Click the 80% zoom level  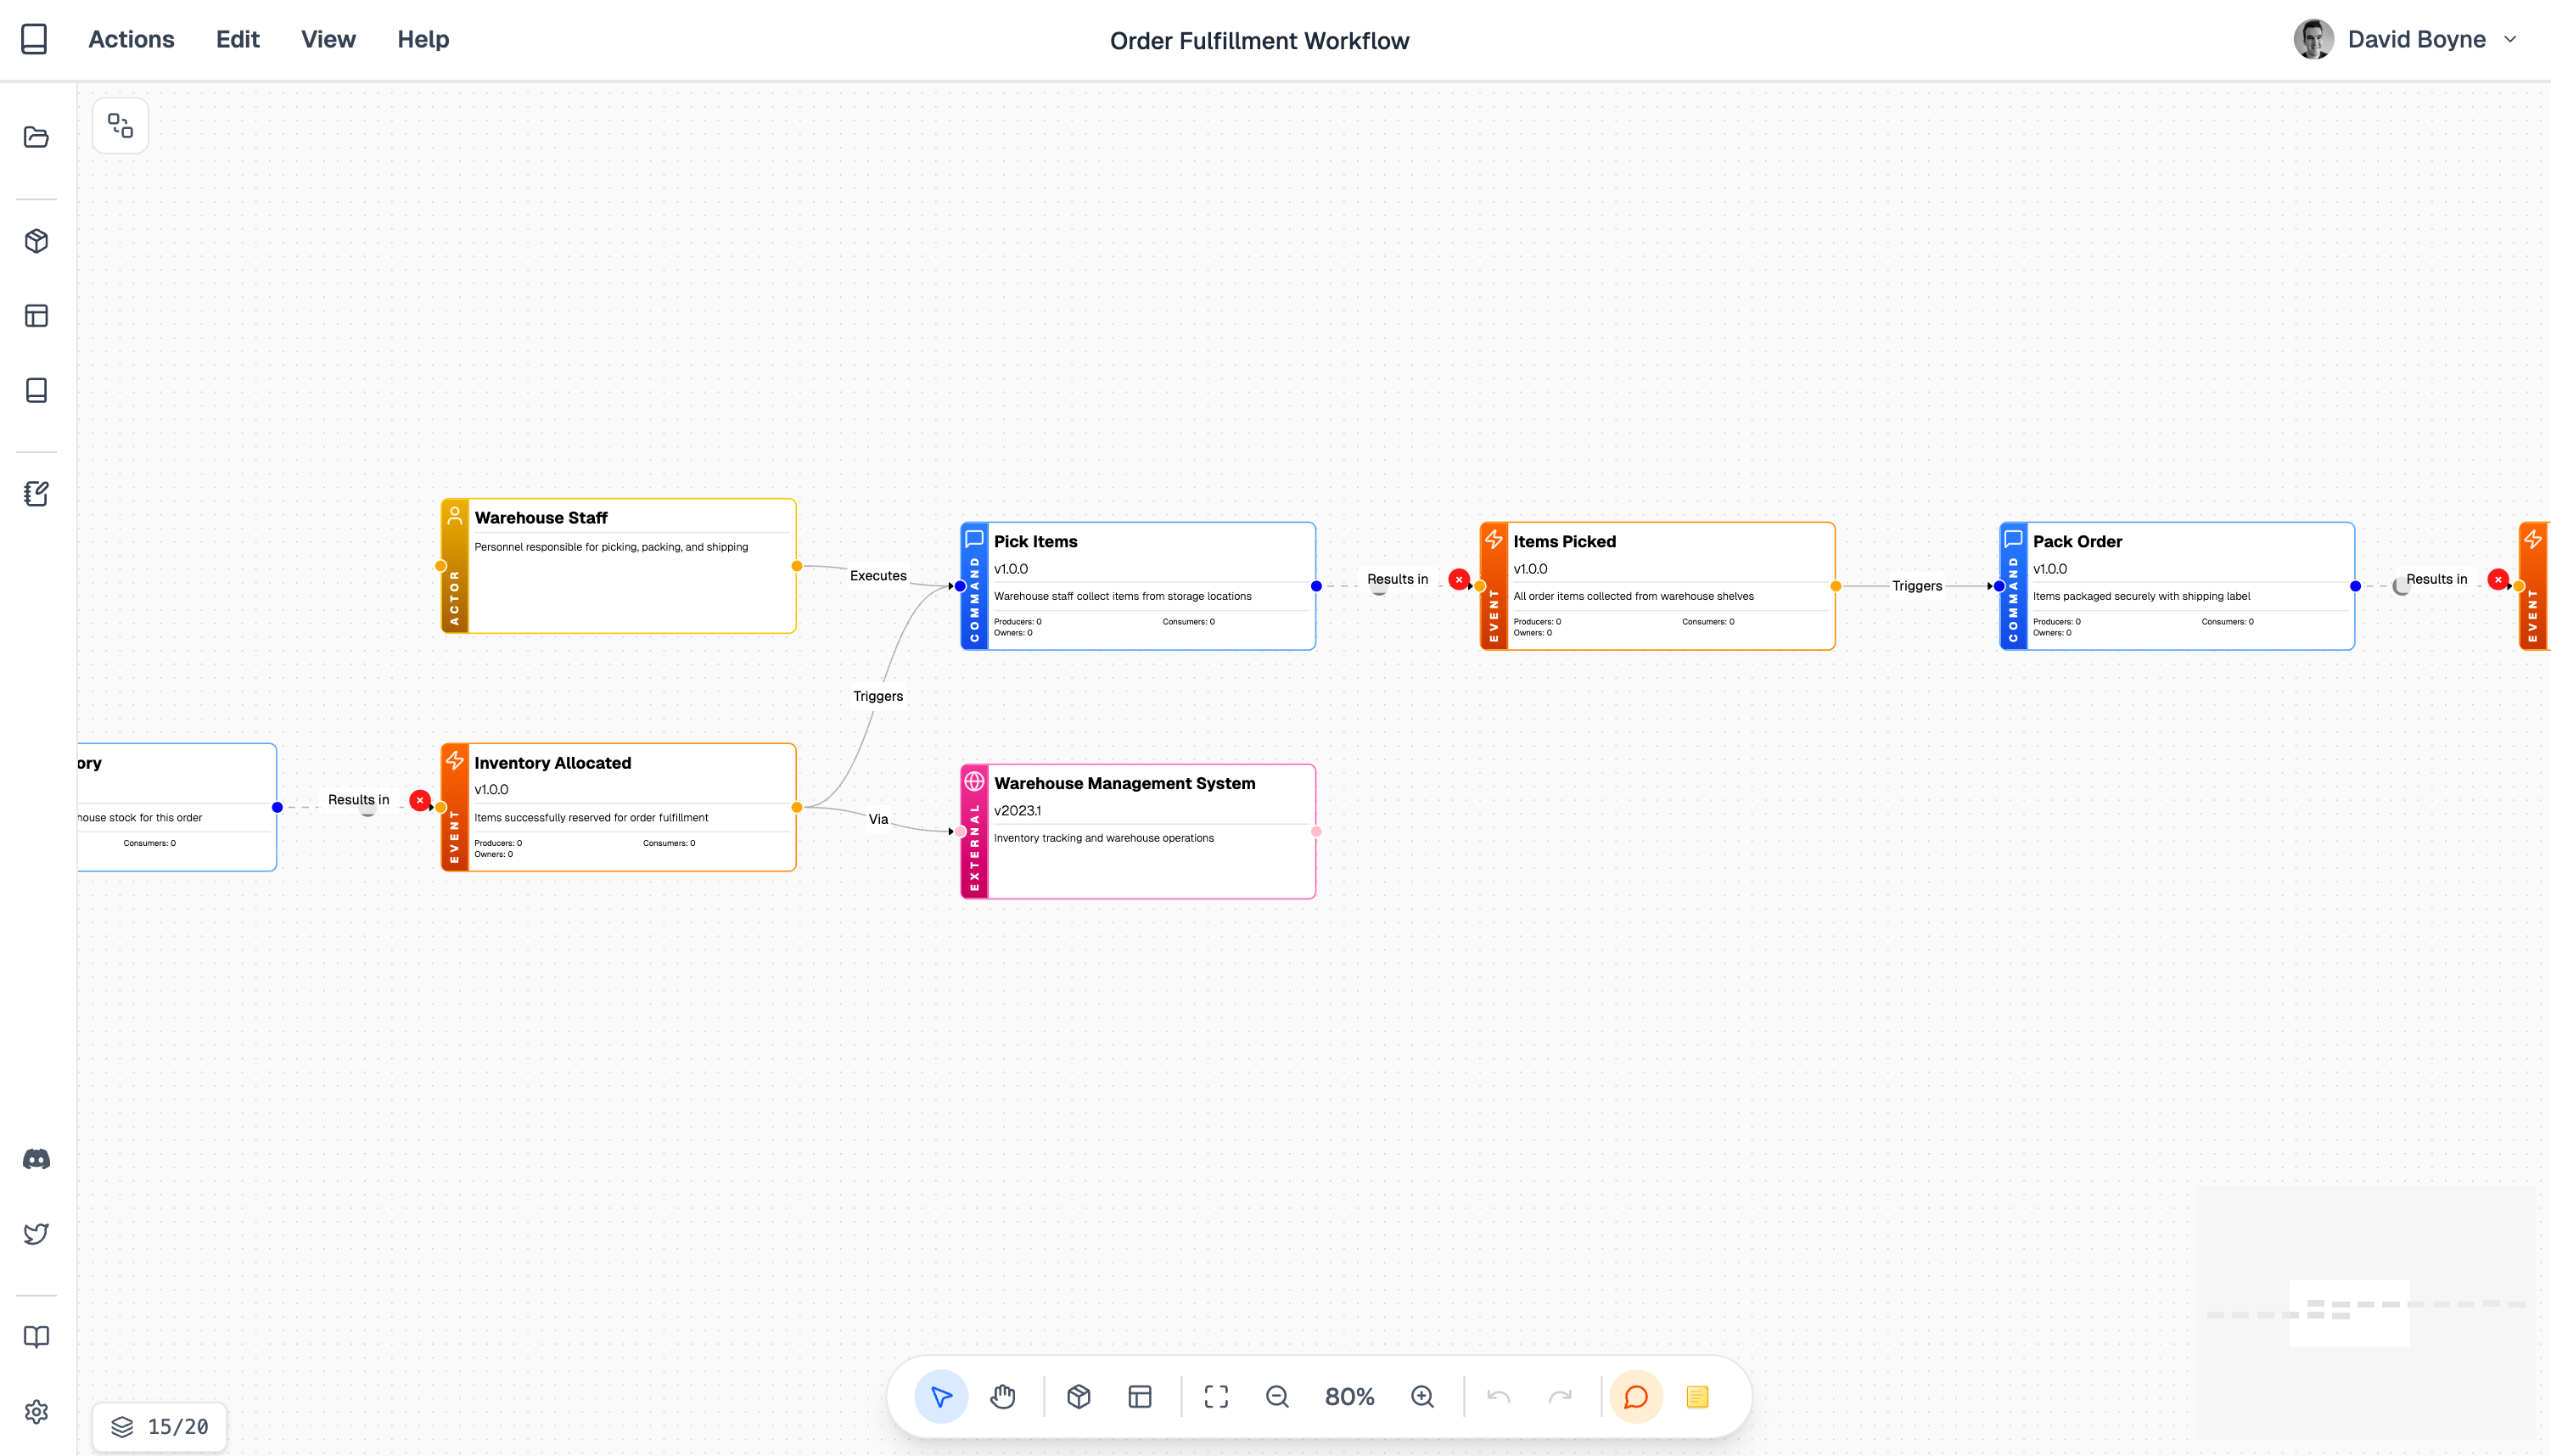coord(1349,1396)
